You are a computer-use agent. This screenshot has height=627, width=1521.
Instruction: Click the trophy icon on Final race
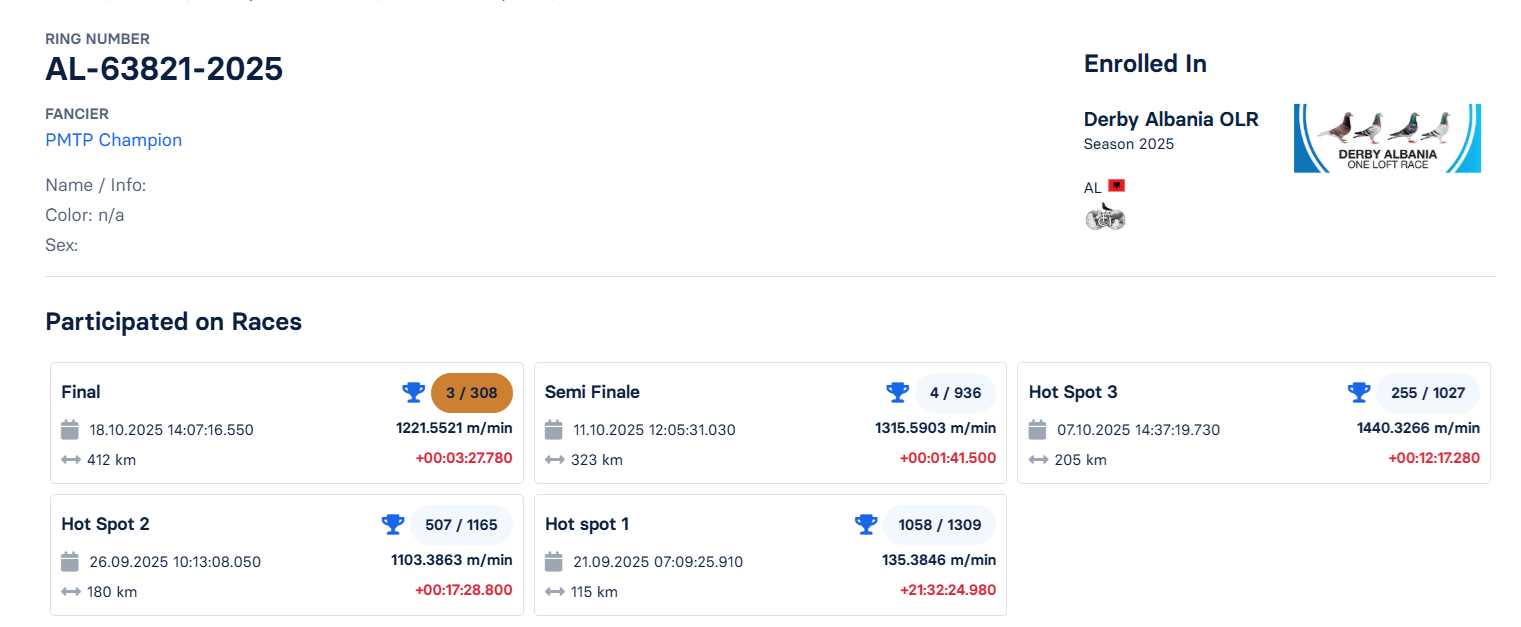click(413, 392)
